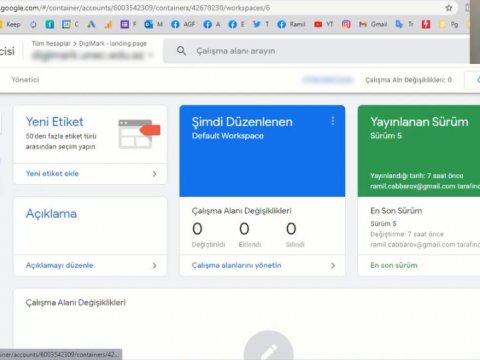This screenshot has height=360, width=480.
Task: Open the three-dot menu on Şimdi Düzenlenen card
Action: [x=332, y=121]
